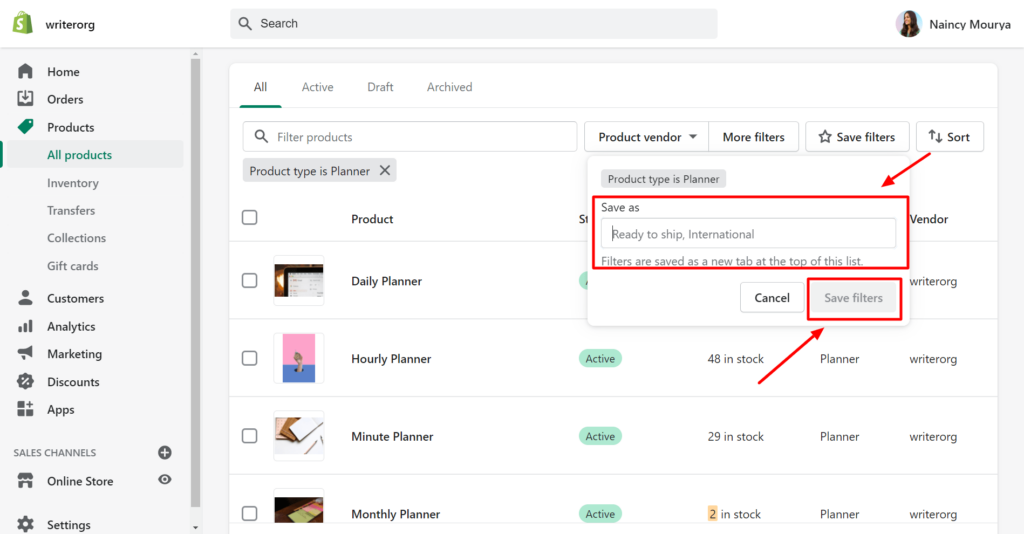Focus the top Search bar
Screen dimensions: 1024x534
coord(473,24)
